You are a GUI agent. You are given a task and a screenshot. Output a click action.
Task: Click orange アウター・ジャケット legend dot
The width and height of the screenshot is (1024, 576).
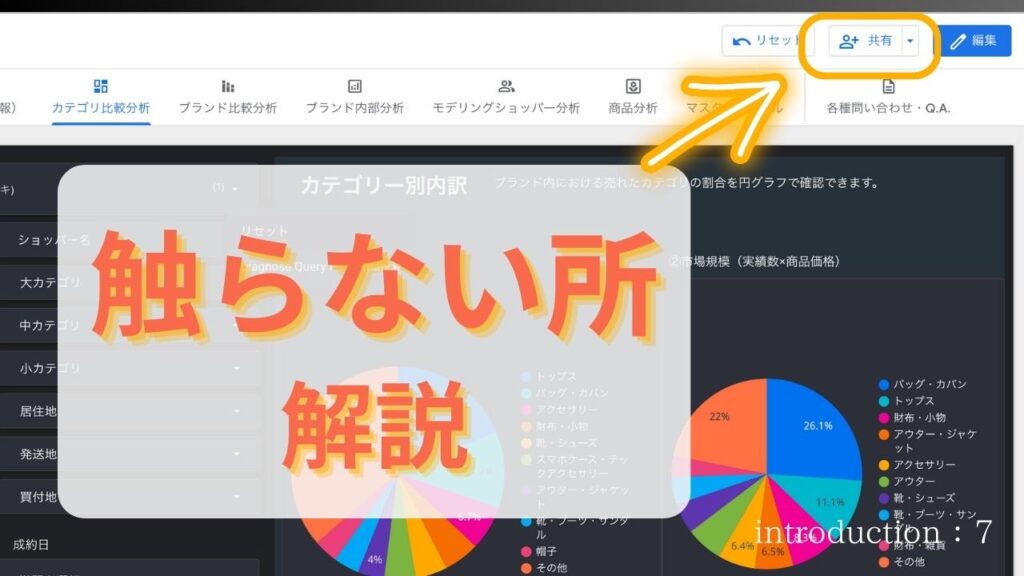884,434
